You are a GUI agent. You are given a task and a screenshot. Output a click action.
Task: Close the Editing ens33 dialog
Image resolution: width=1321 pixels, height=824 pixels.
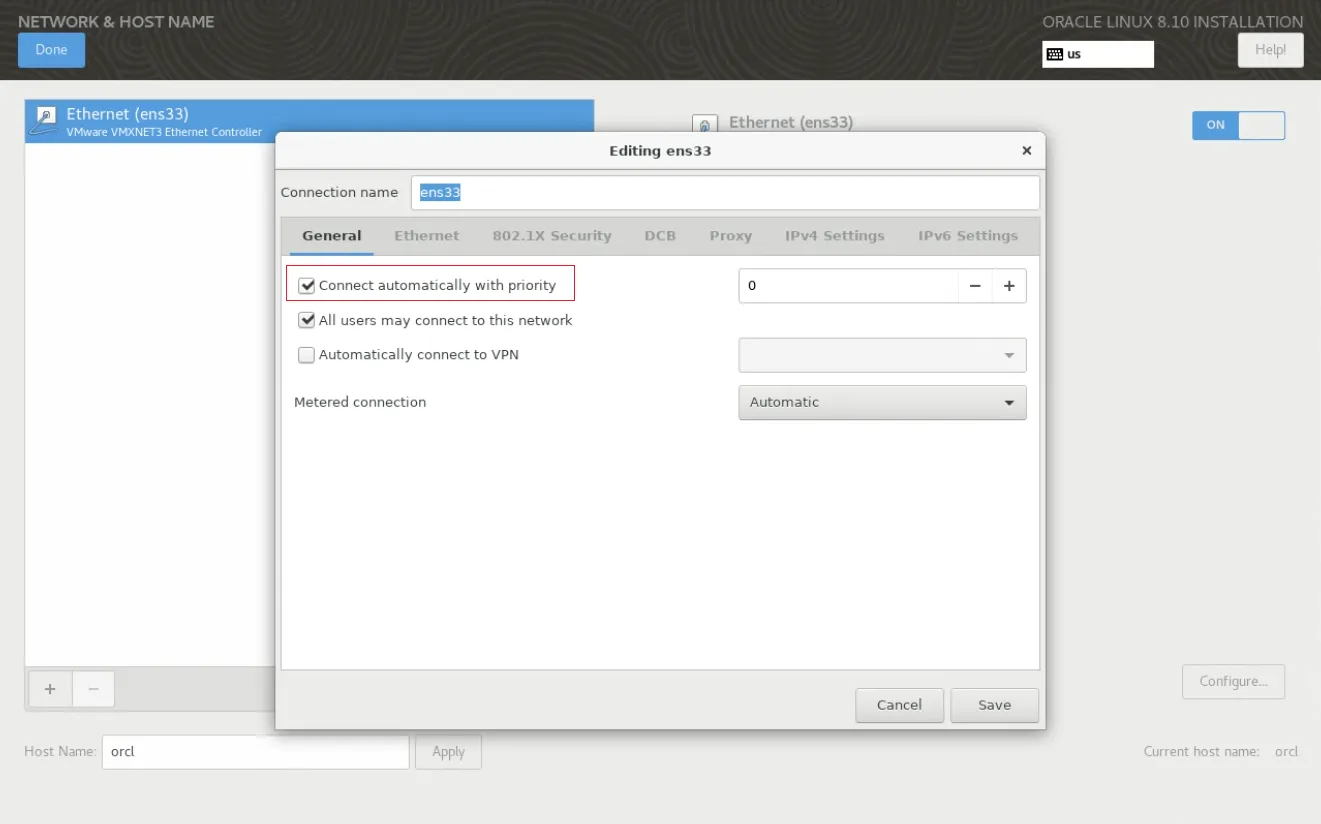1026,151
